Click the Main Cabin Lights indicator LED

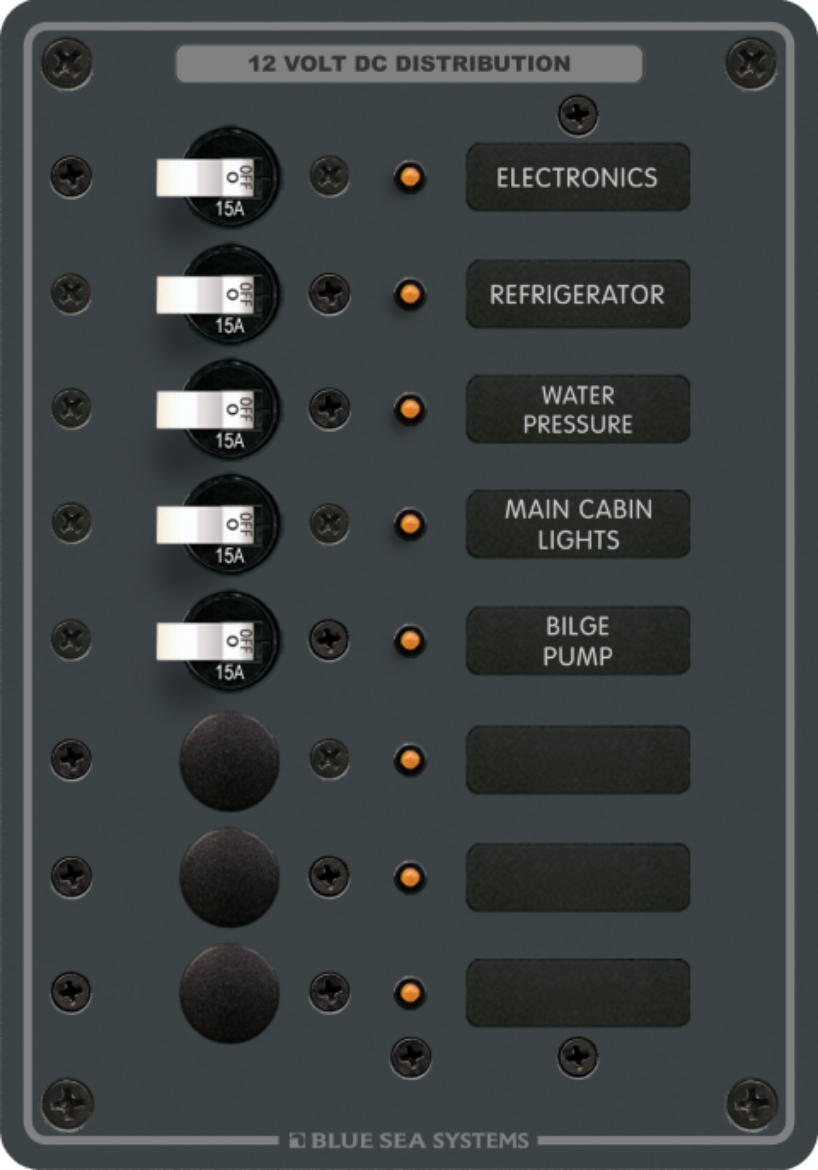(410, 524)
